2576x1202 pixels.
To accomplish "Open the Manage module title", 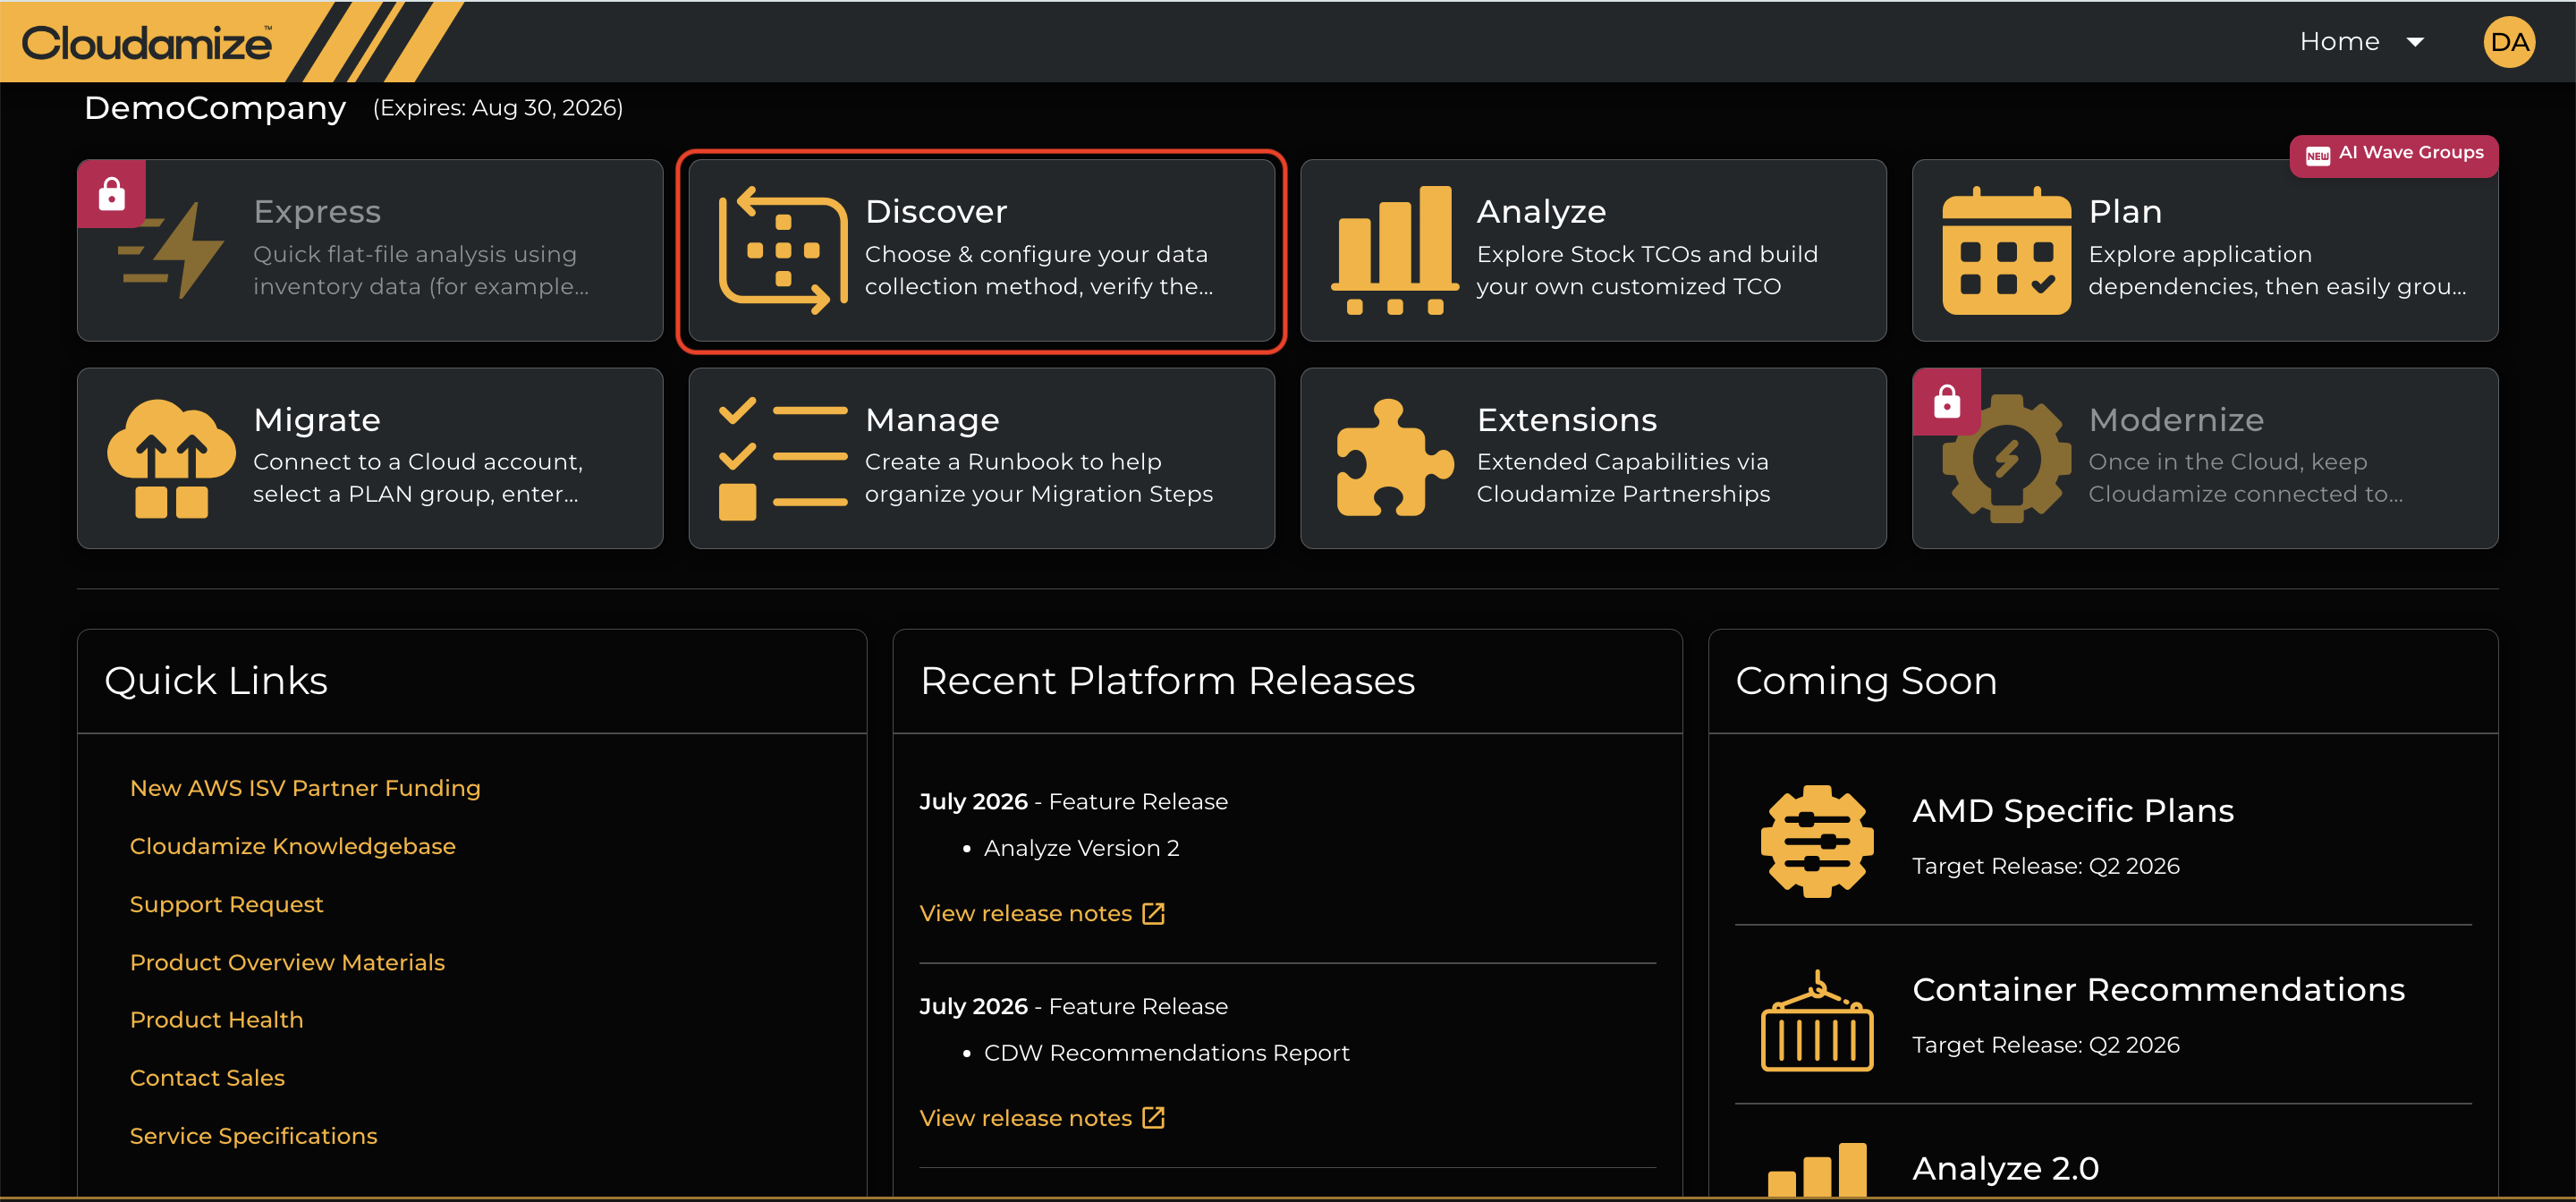I will pyautogui.click(x=932, y=420).
